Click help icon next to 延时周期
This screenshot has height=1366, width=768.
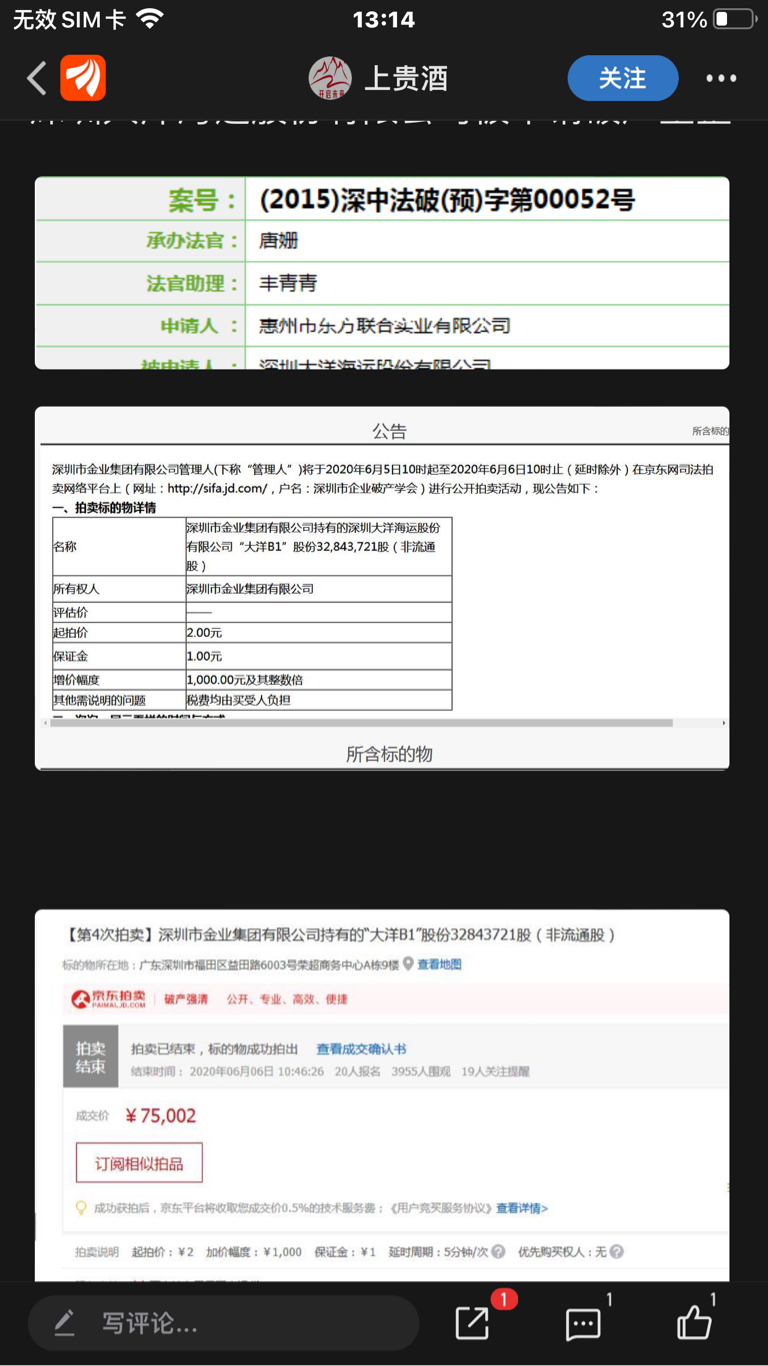pyautogui.click(x=498, y=1252)
